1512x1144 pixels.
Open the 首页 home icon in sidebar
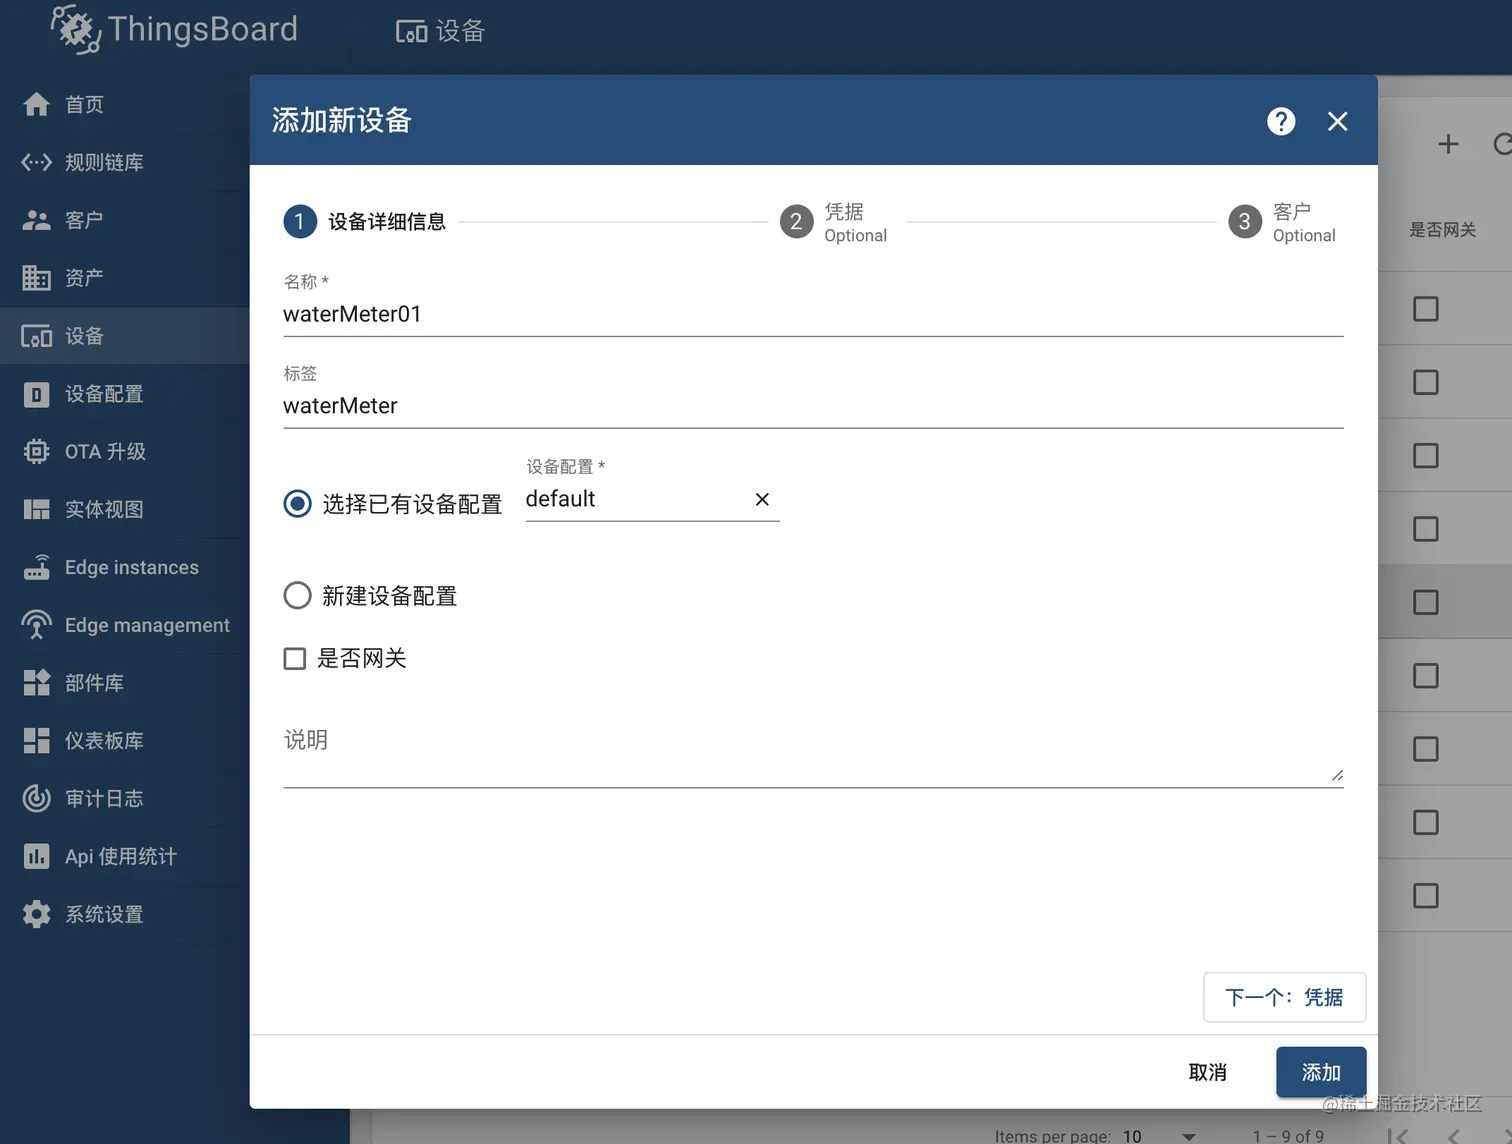click(36, 104)
